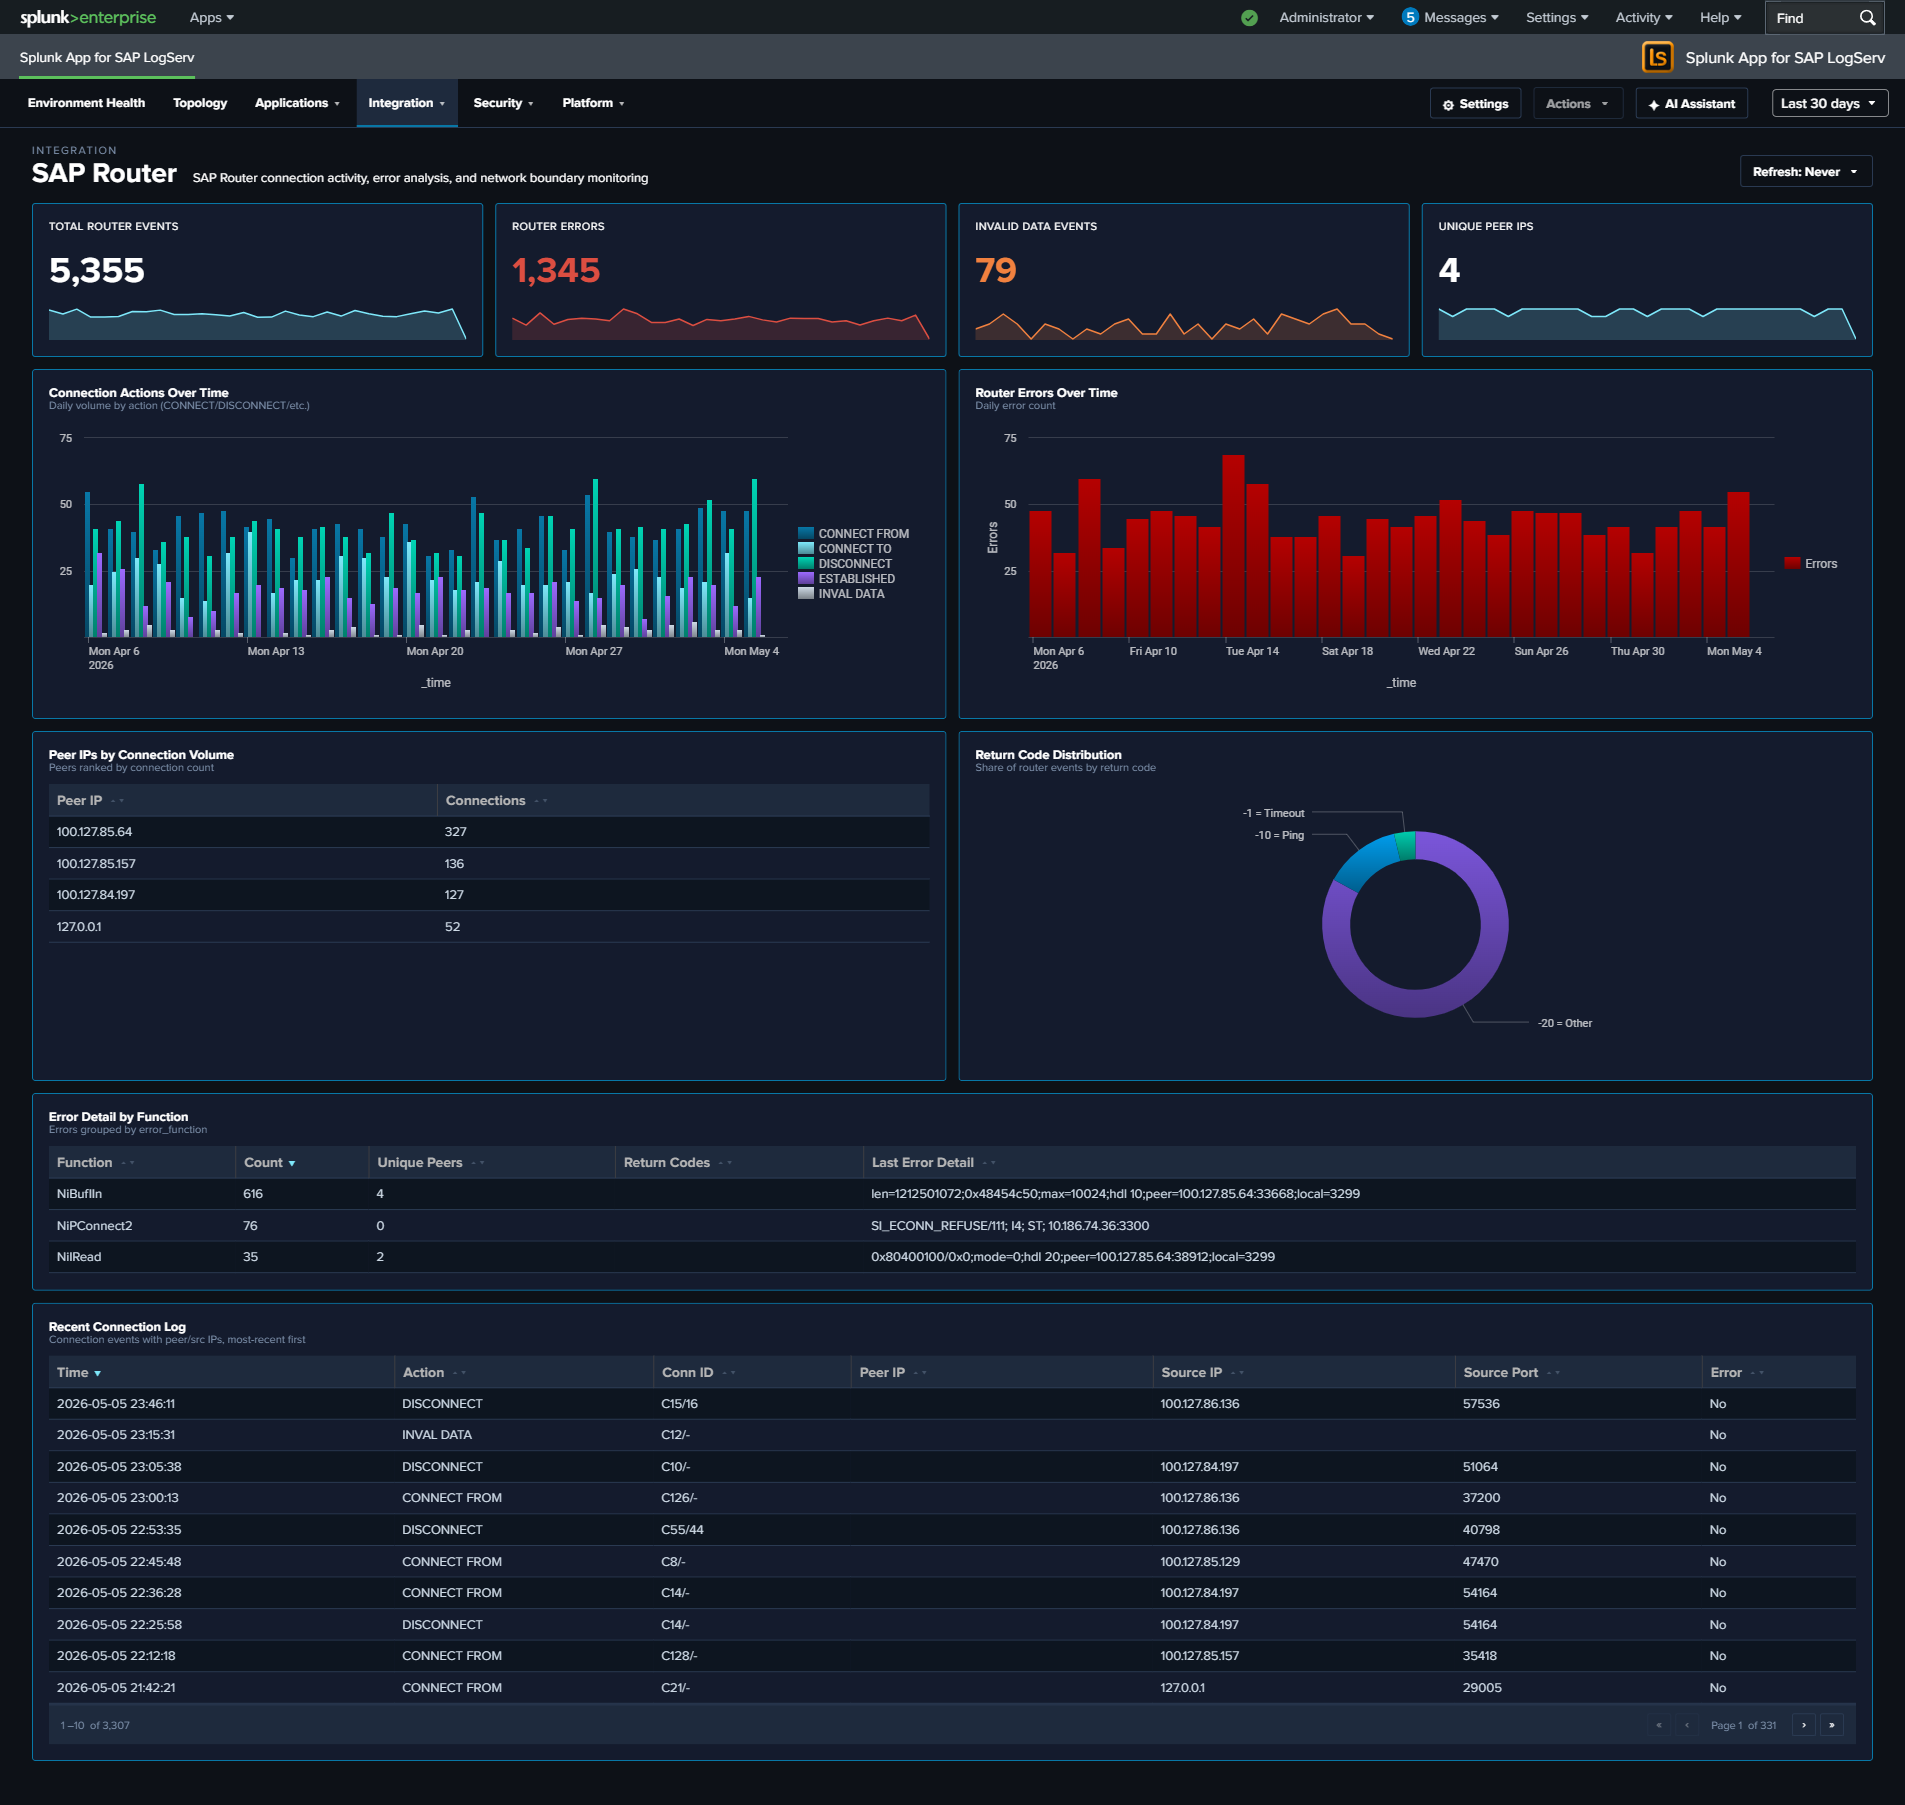Go to the first page of the connection log
This screenshot has width=1905, height=1805.
coord(1659,1725)
